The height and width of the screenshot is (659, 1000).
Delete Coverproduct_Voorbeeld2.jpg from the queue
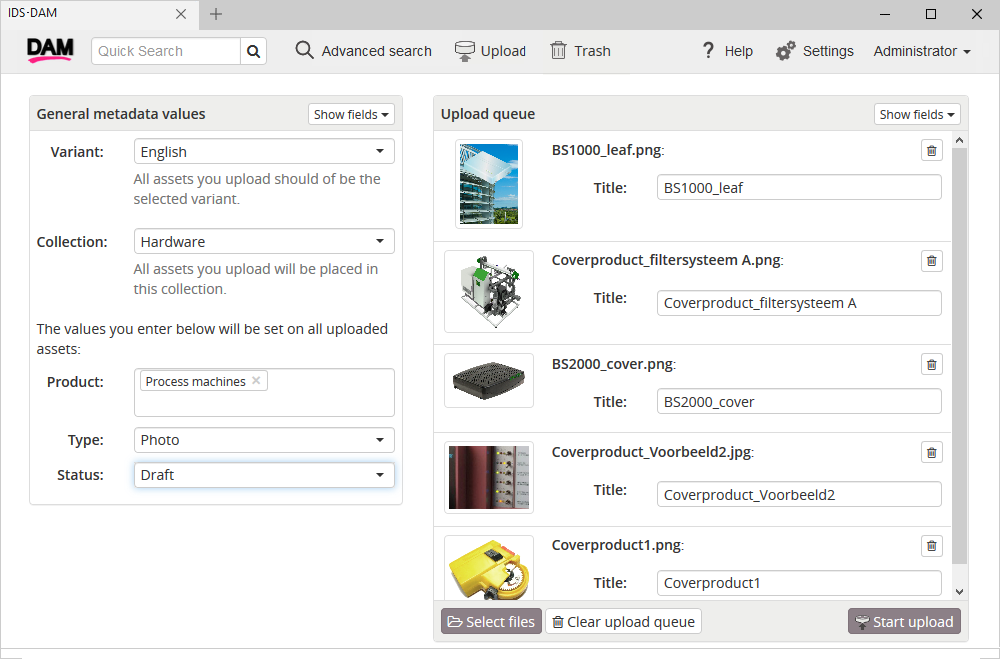point(931,453)
